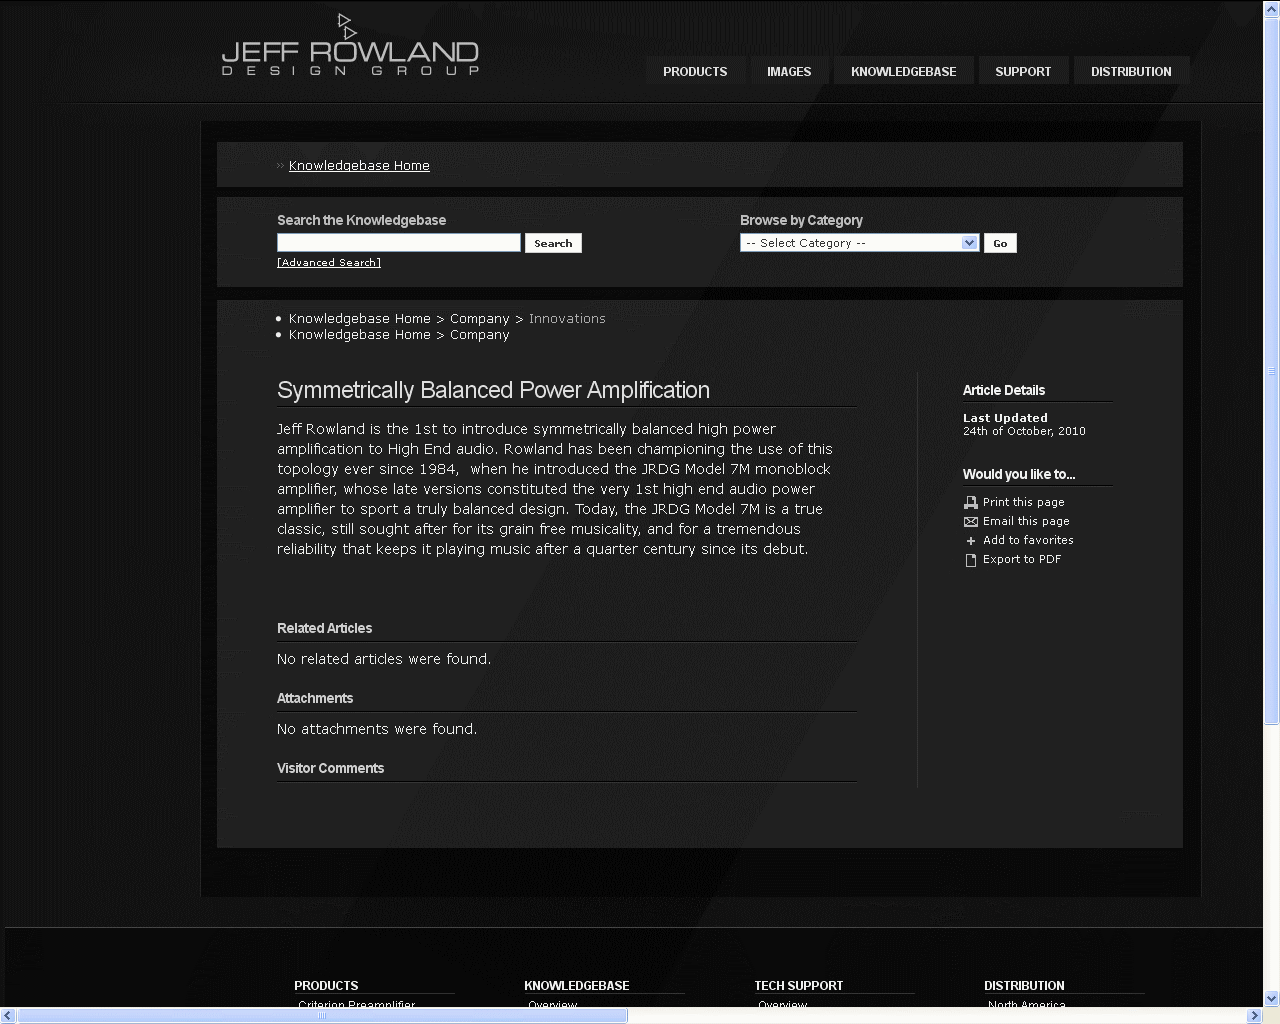Open the Select Category dropdown
The width and height of the screenshot is (1280, 1024).
pyautogui.click(x=859, y=243)
